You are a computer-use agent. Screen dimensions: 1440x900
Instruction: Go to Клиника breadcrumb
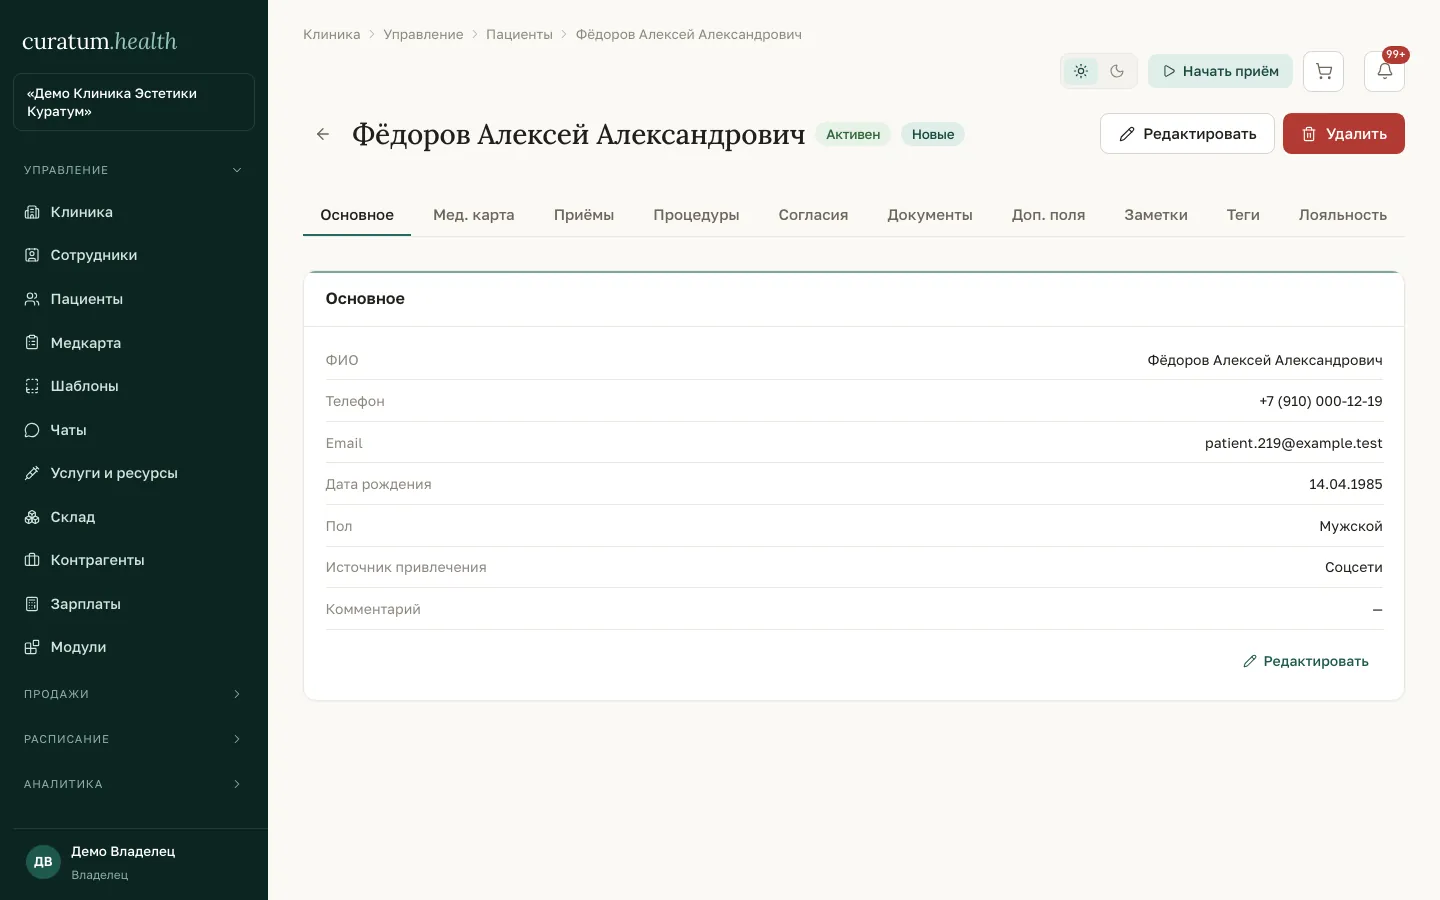[x=331, y=34]
